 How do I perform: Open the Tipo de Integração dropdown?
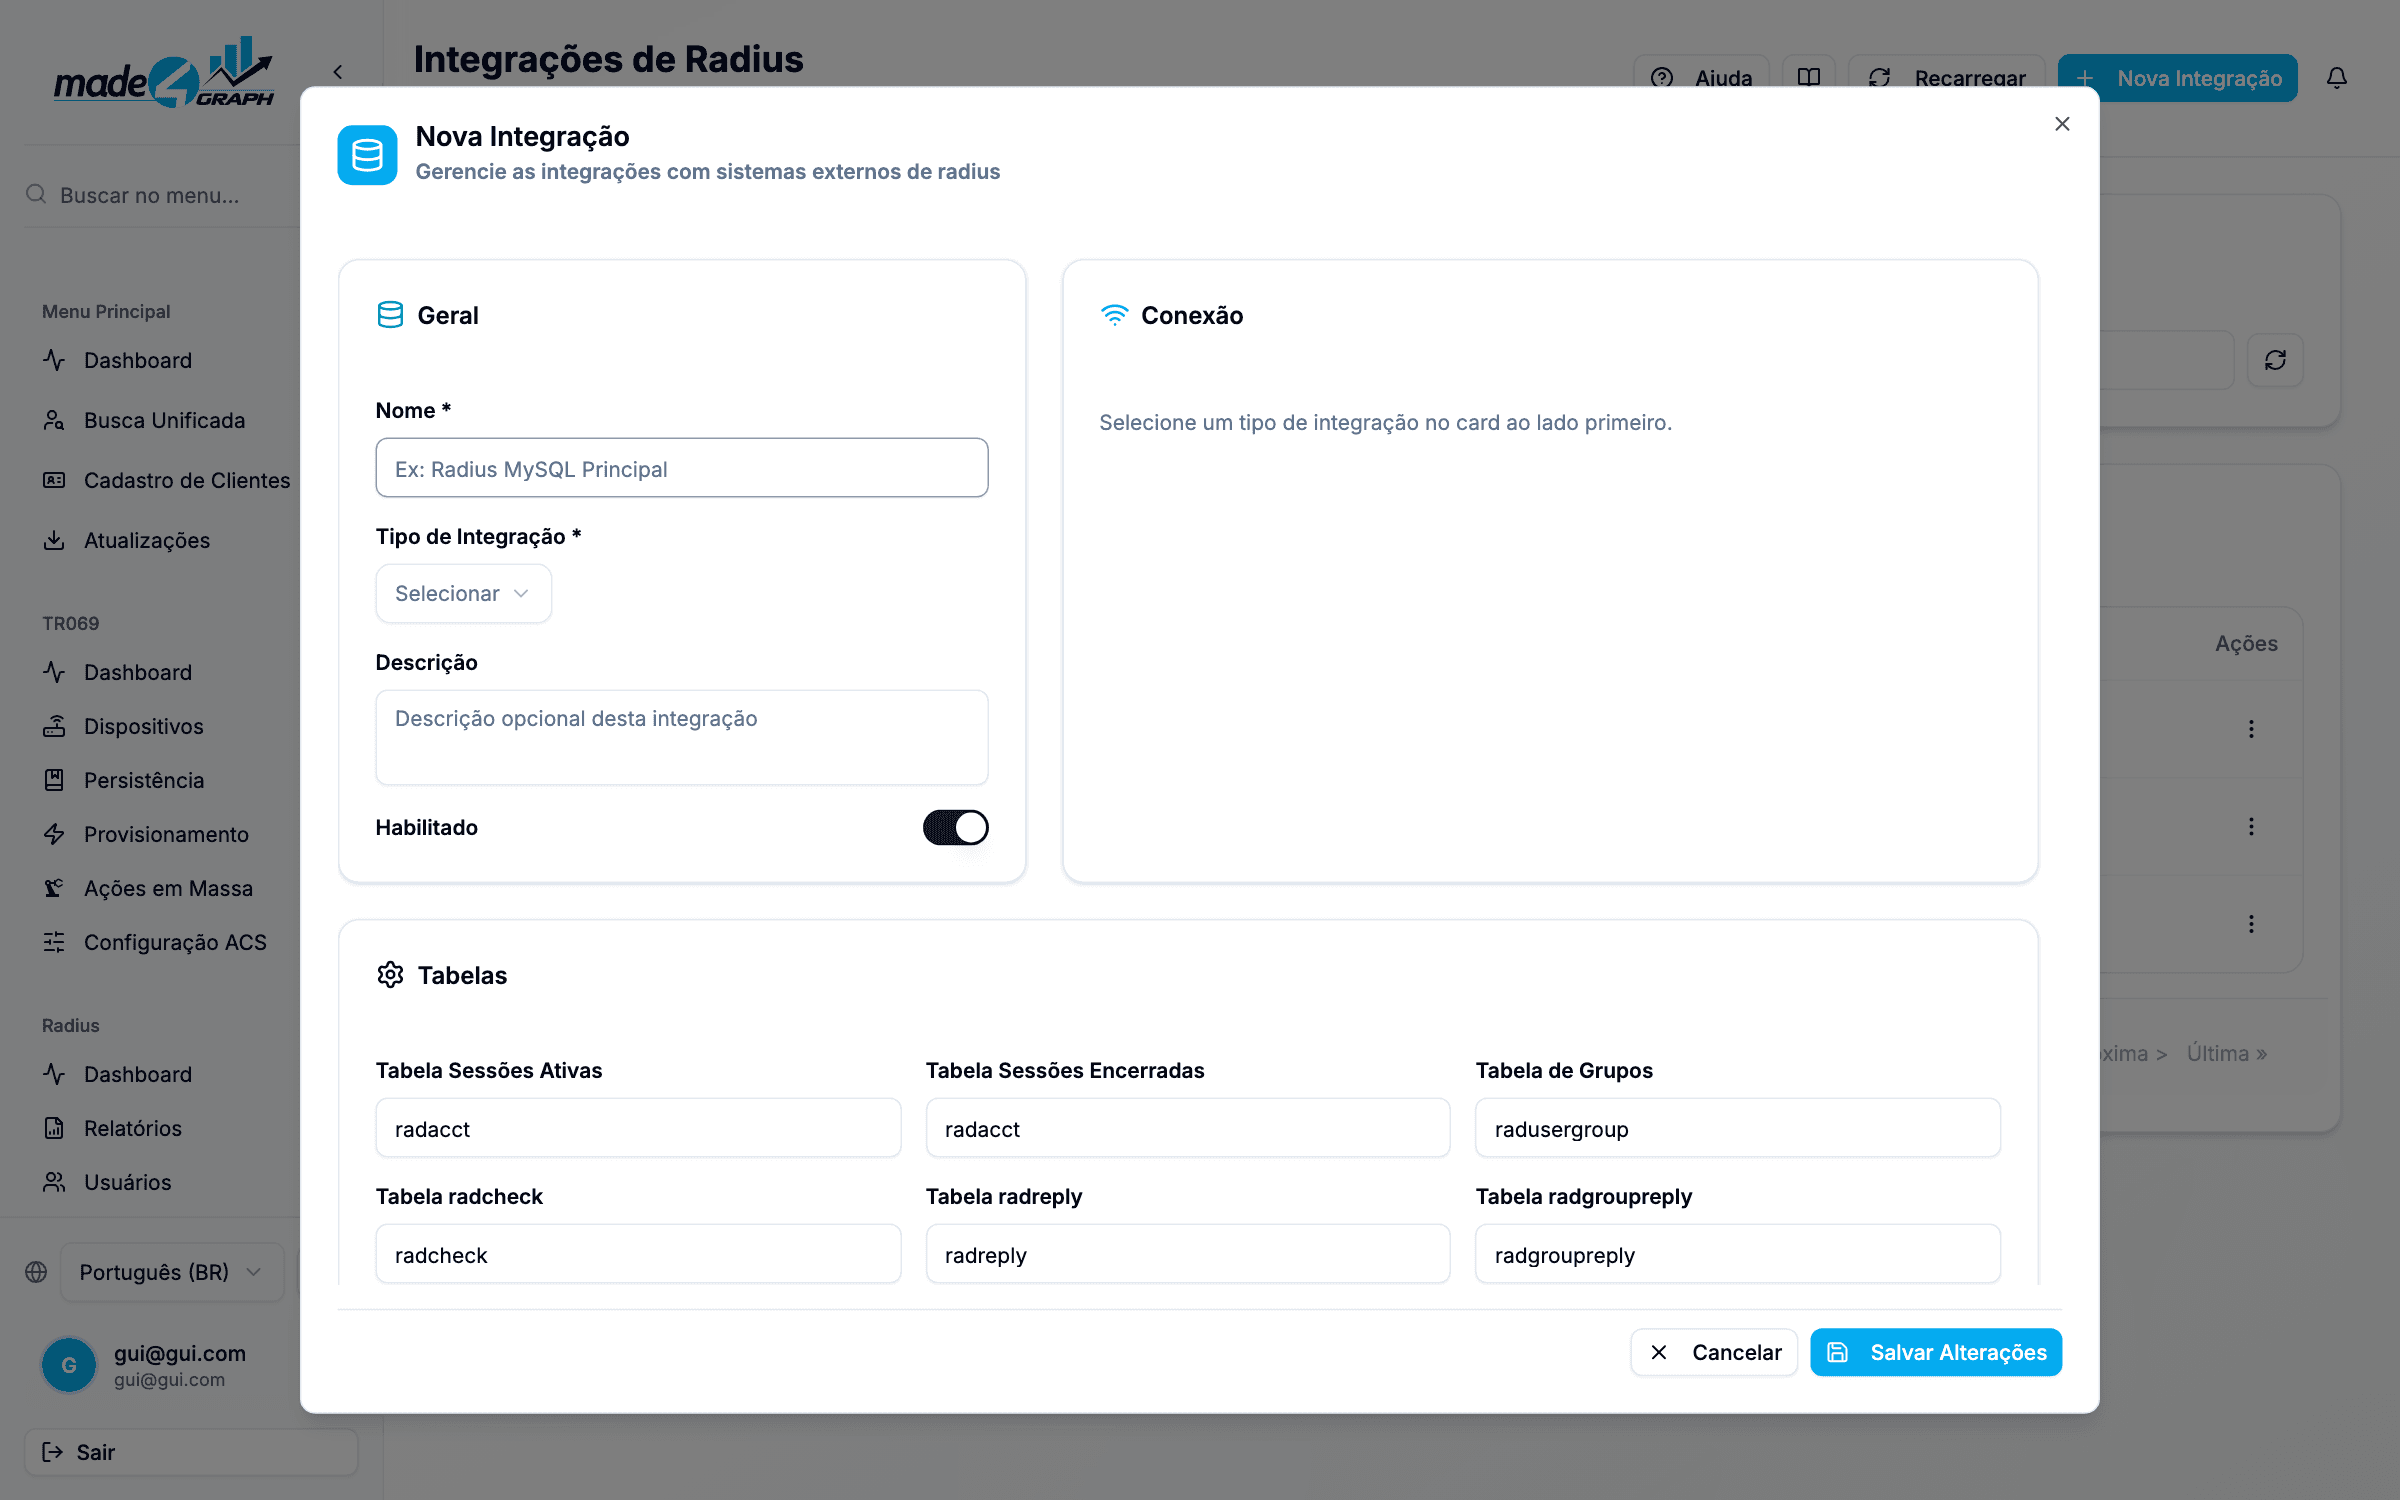tap(463, 593)
